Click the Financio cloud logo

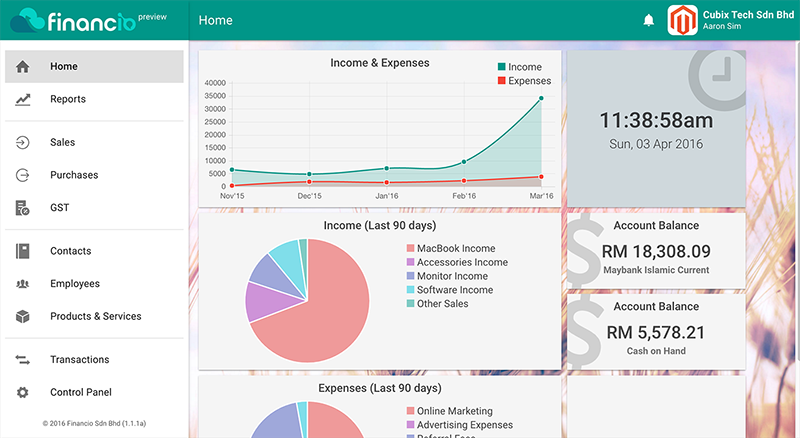point(28,20)
